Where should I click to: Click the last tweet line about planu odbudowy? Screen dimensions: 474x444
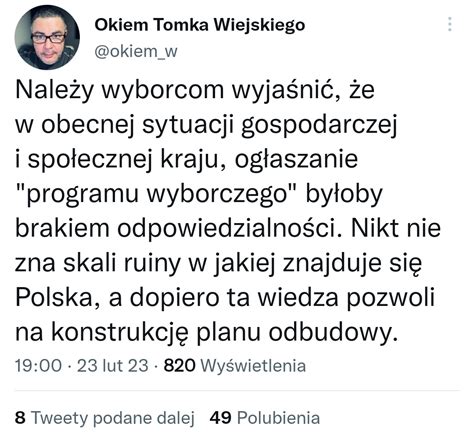(x=207, y=333)
